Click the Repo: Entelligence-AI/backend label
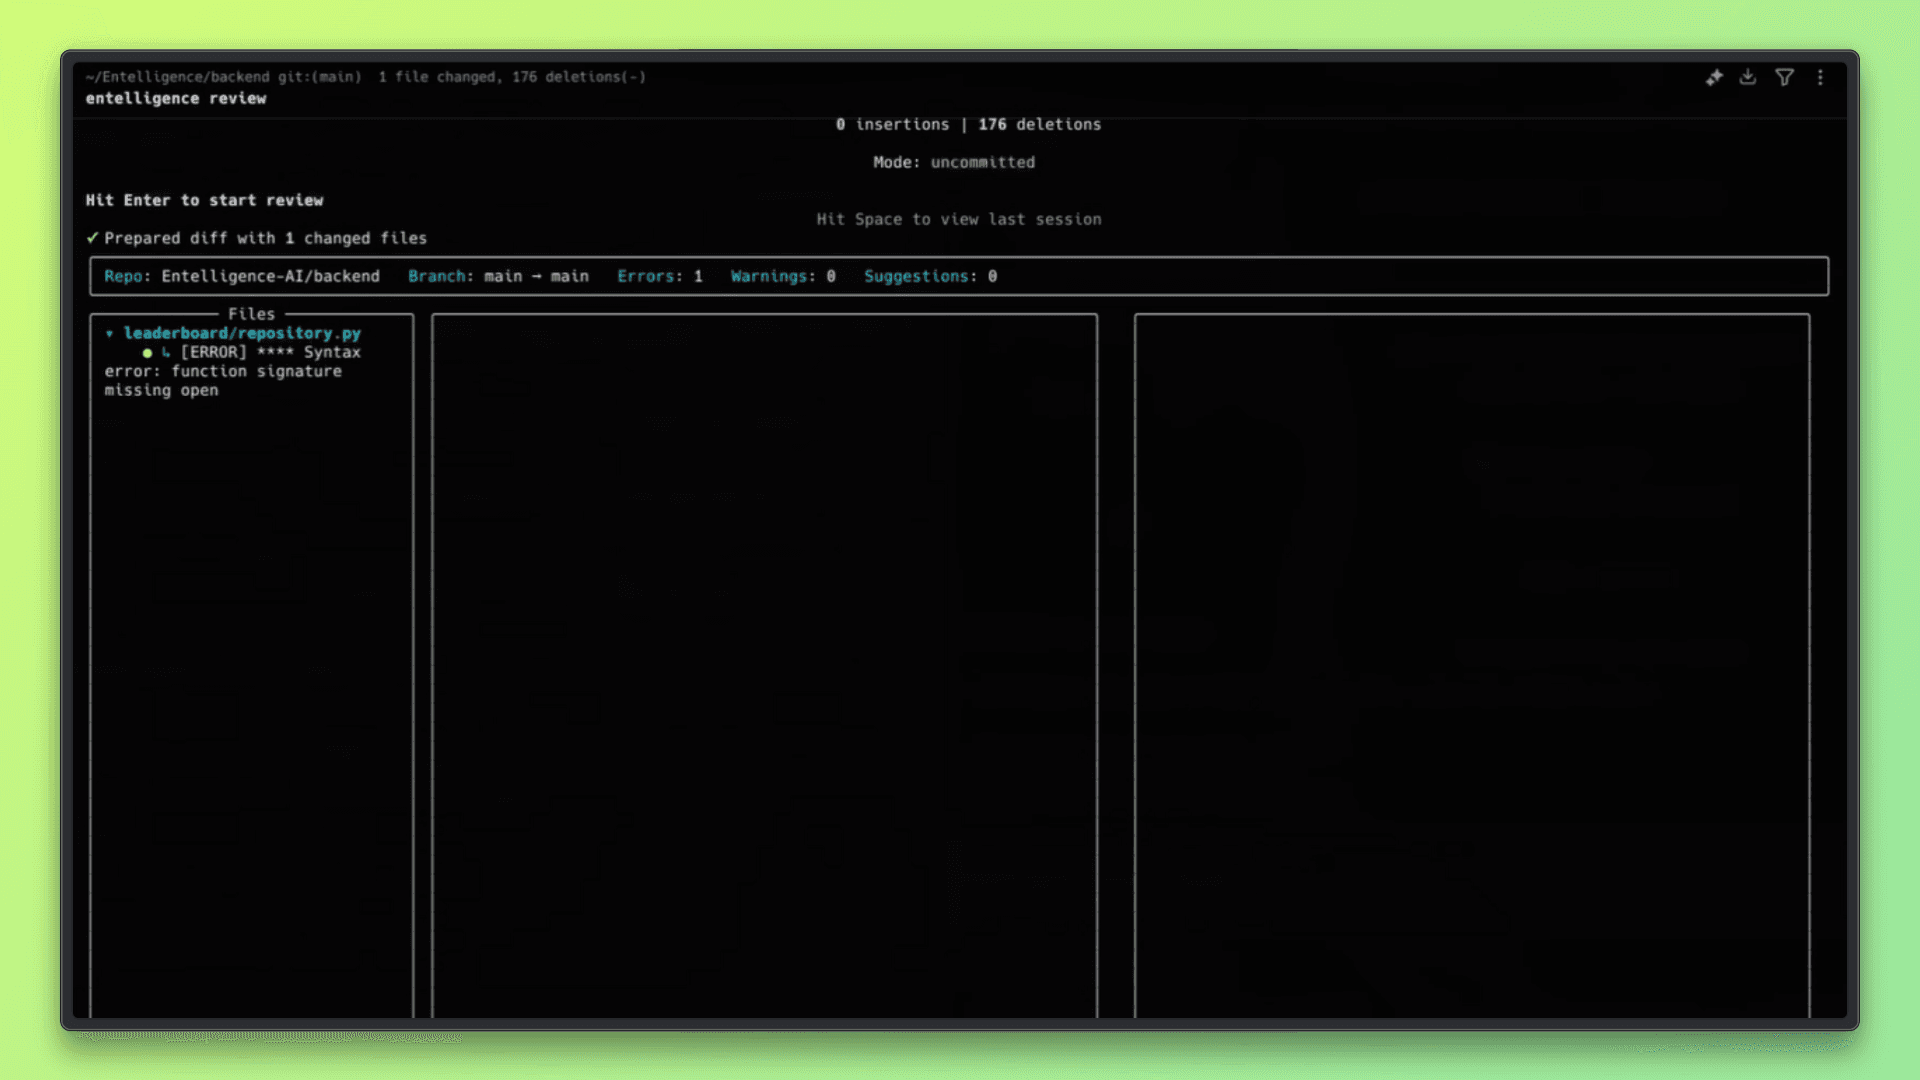The image size is (1920, 1080). click(x=242, y=276)
